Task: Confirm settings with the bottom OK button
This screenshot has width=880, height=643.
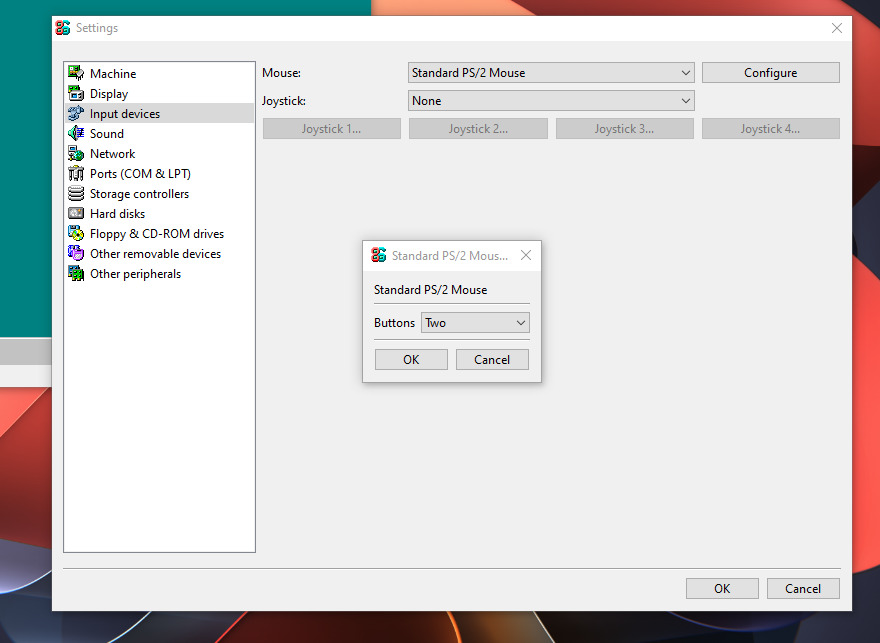Action: [722, 589]
